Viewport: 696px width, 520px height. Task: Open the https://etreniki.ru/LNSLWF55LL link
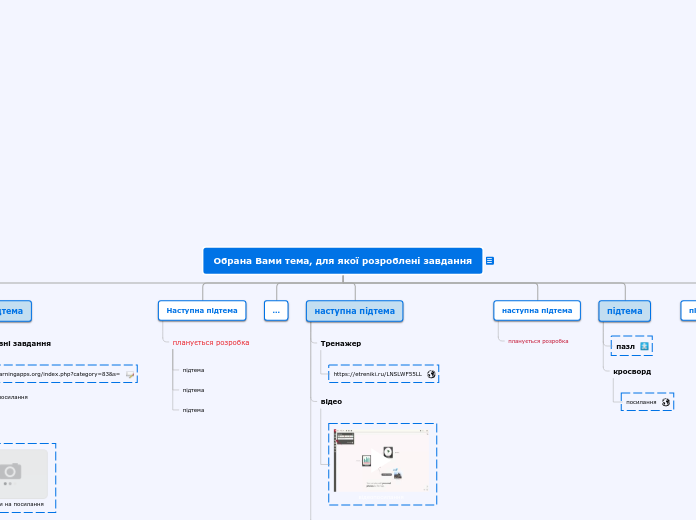(x=378, y=374)
